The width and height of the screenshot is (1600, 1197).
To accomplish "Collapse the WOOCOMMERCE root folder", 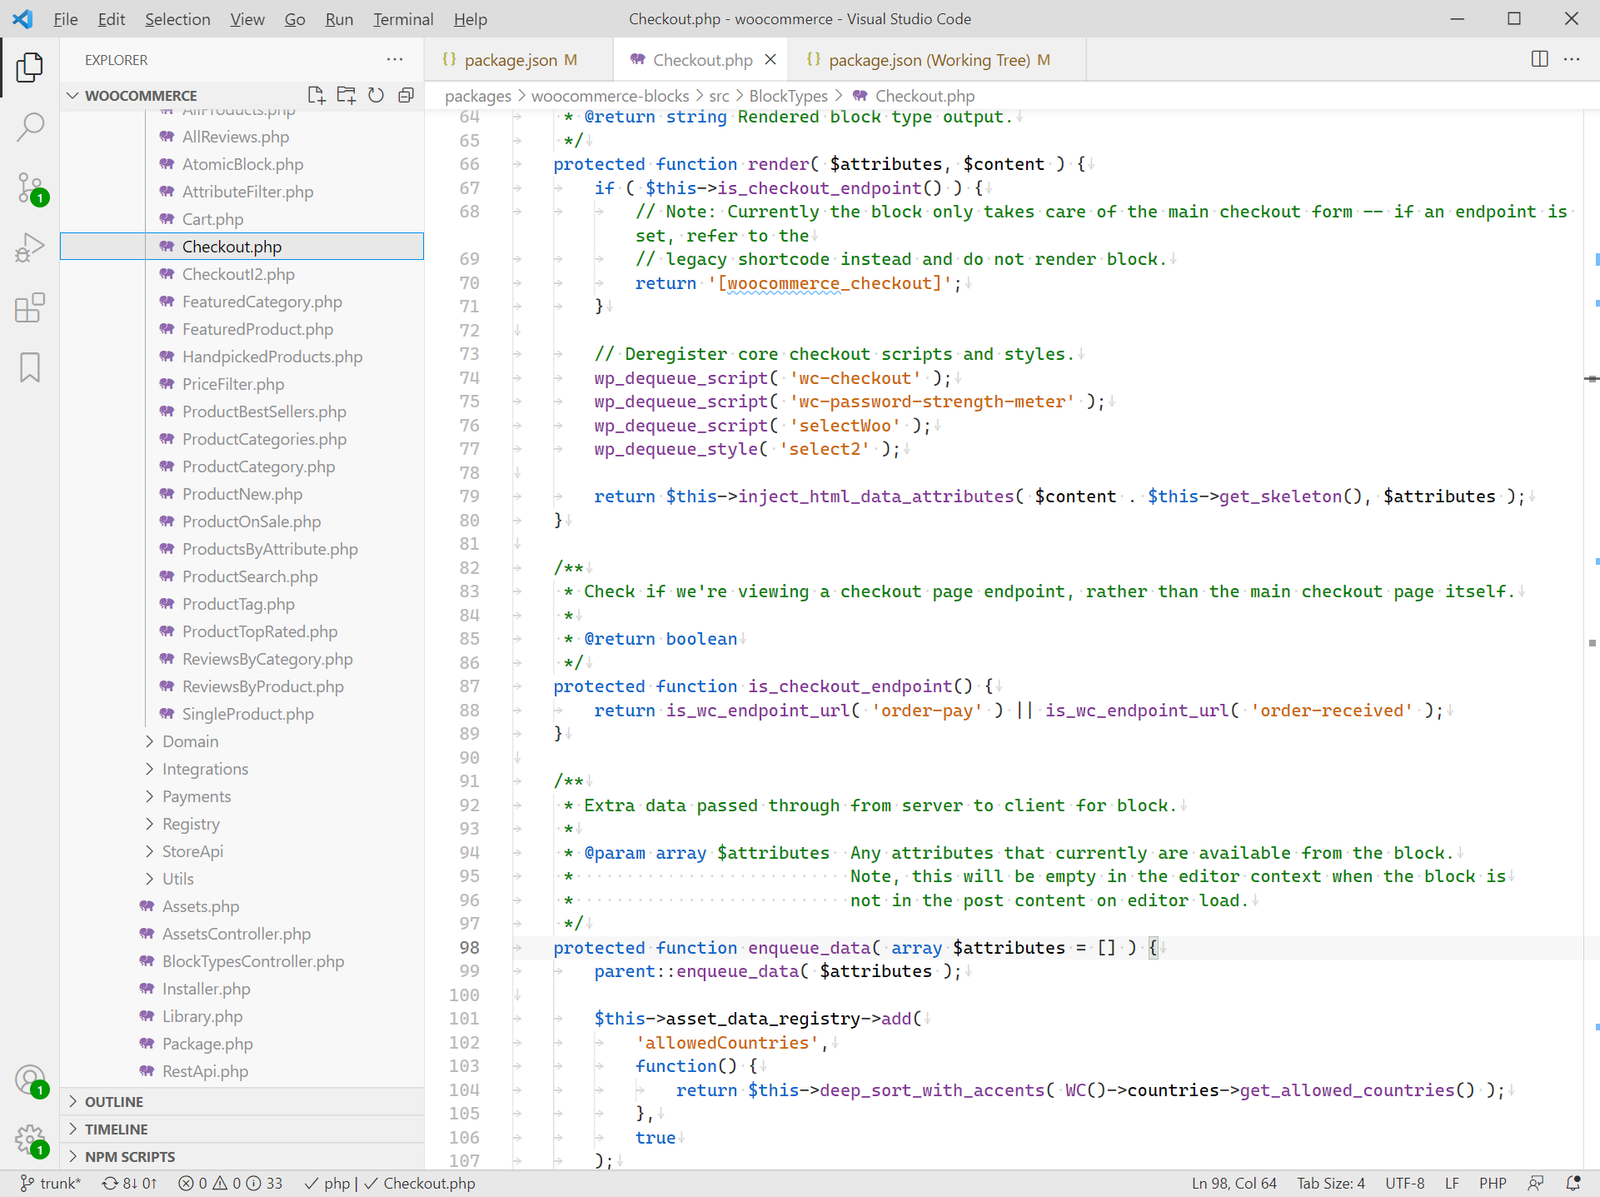I will pyautogui.click(x=140, y=96).
